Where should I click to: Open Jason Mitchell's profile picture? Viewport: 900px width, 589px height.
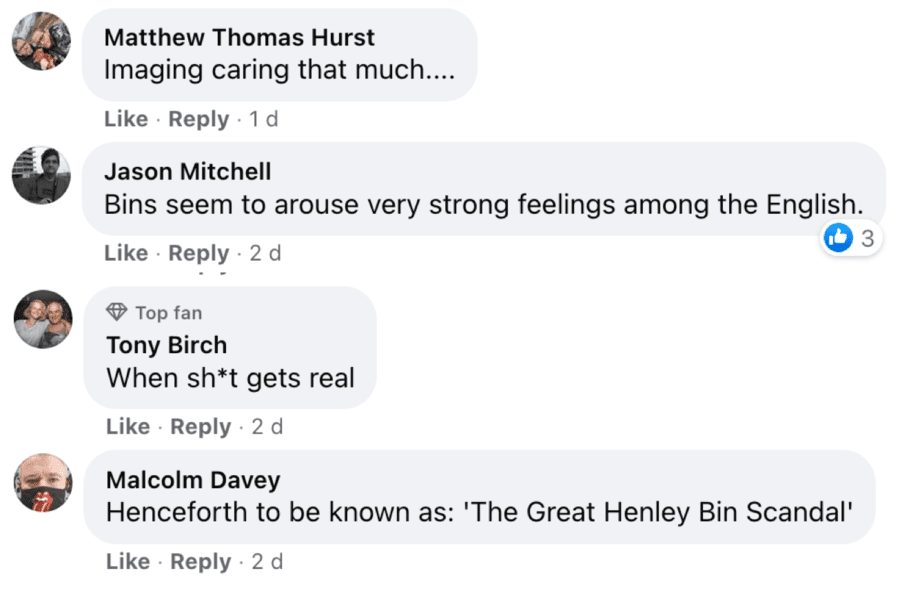point(42,175)
